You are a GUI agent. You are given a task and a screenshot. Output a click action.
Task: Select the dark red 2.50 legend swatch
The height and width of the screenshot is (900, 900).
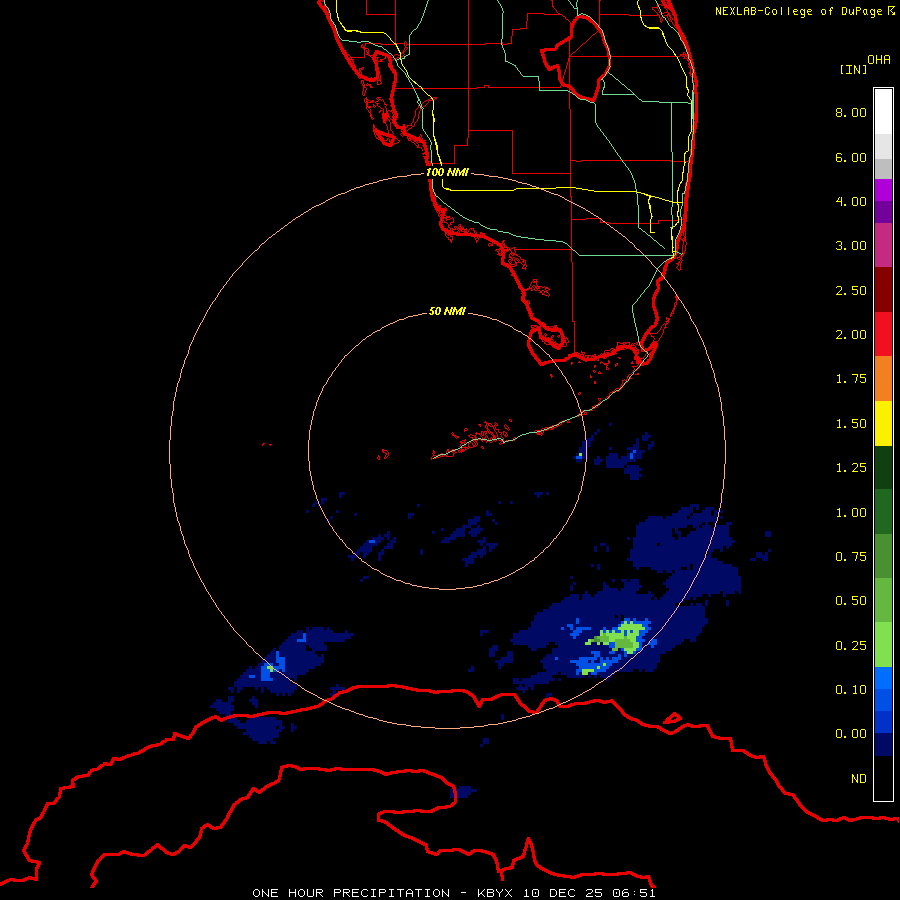(883, 290)
